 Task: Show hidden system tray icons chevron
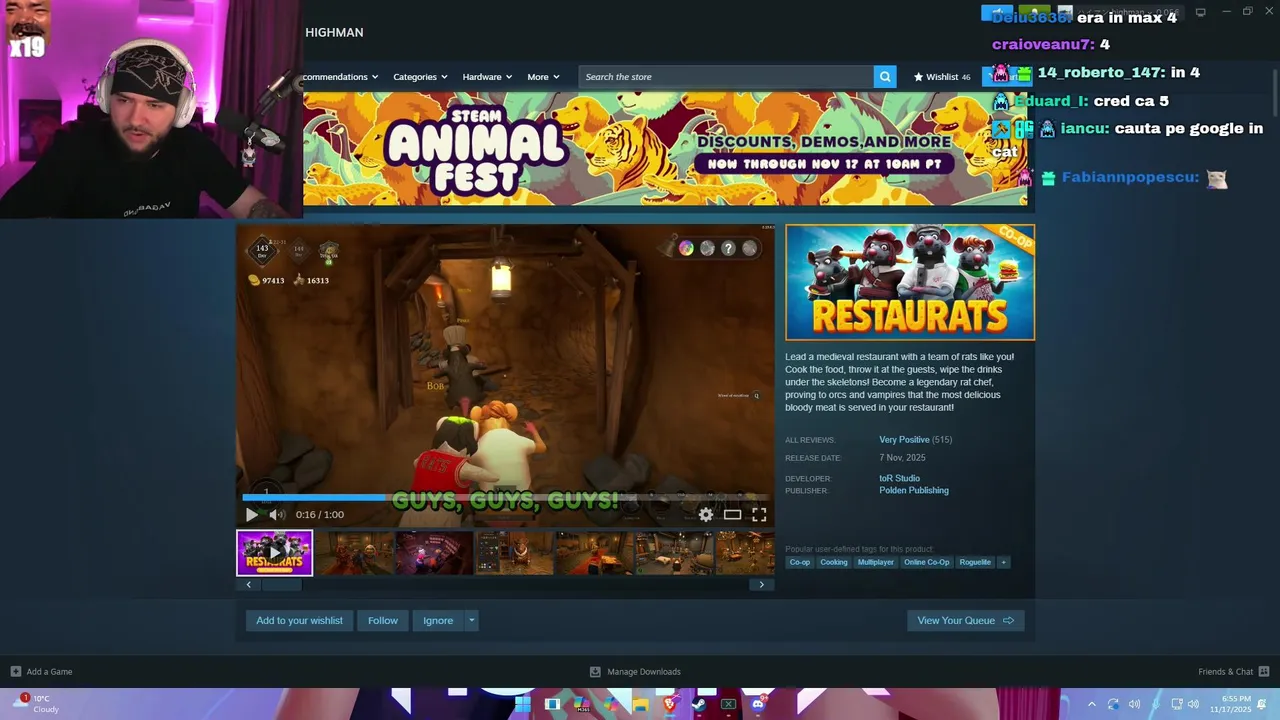[x=1091, y=704]
